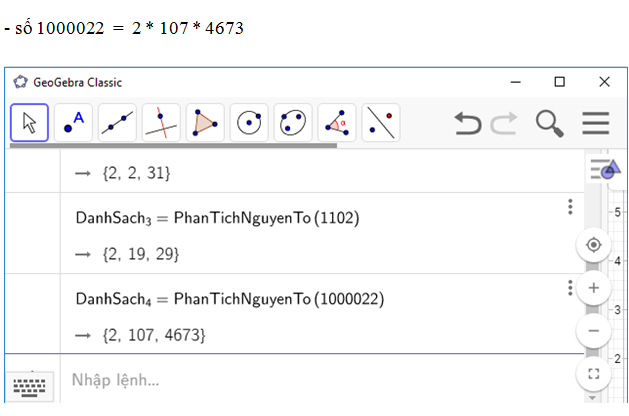The height and width of the screenshot is (416, 629).
Task: Toggle the virtual keyboard
Action: tap(32, 387)
